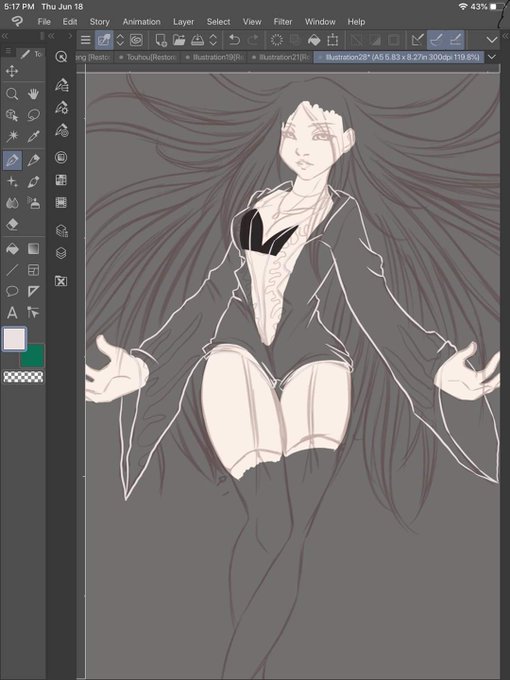The image size is (510, 680).
Task: Select the Eyedropper tool
Action: click(33, 137)
